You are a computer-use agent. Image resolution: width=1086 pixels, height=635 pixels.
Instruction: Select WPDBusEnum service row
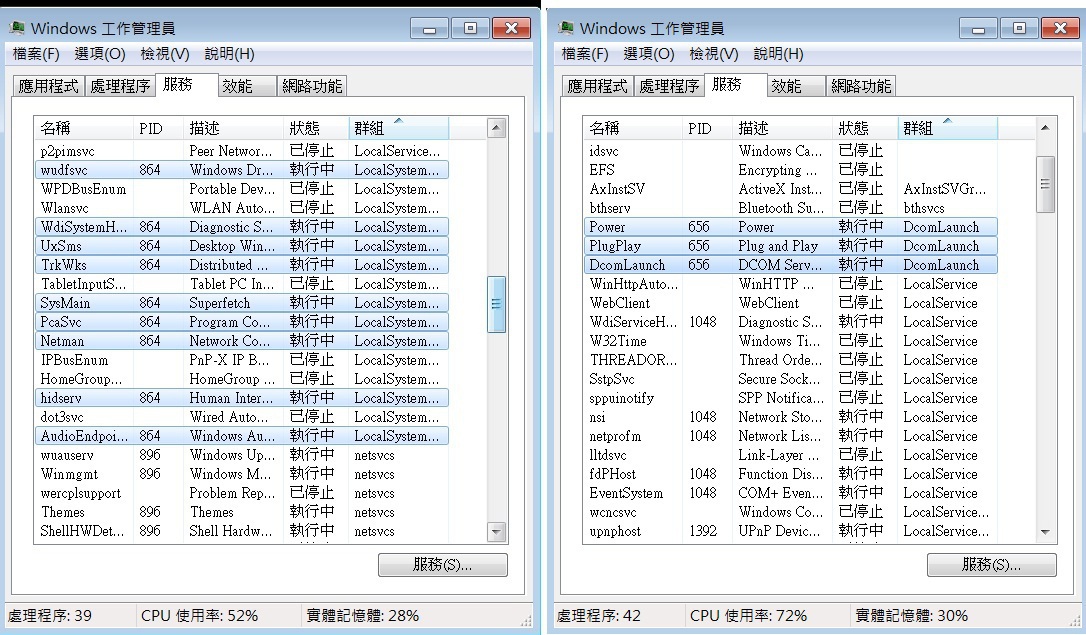242,189
